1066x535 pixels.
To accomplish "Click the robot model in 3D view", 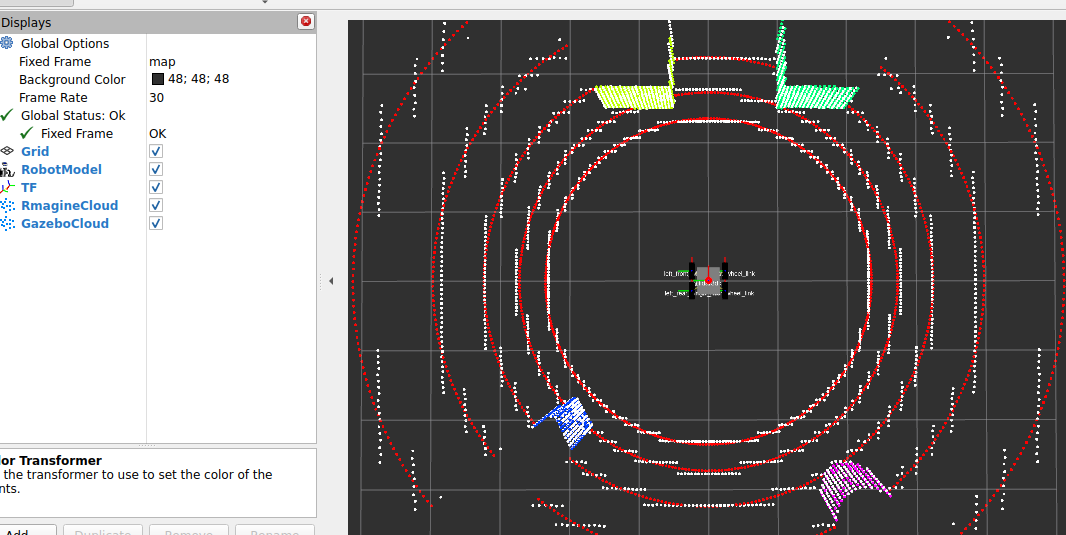I will click(x=708, y=280).
